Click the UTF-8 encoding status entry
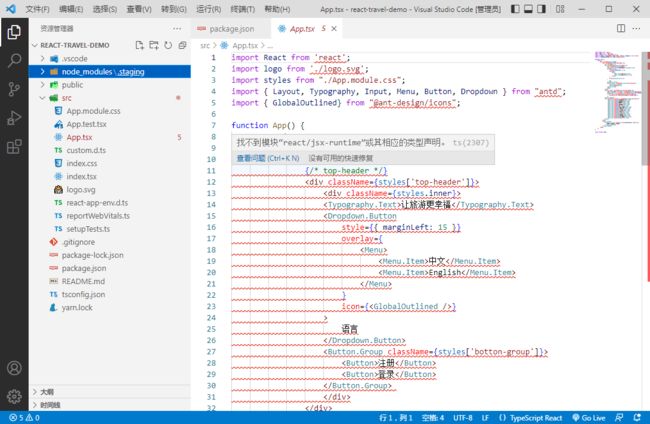 point(463,418)
